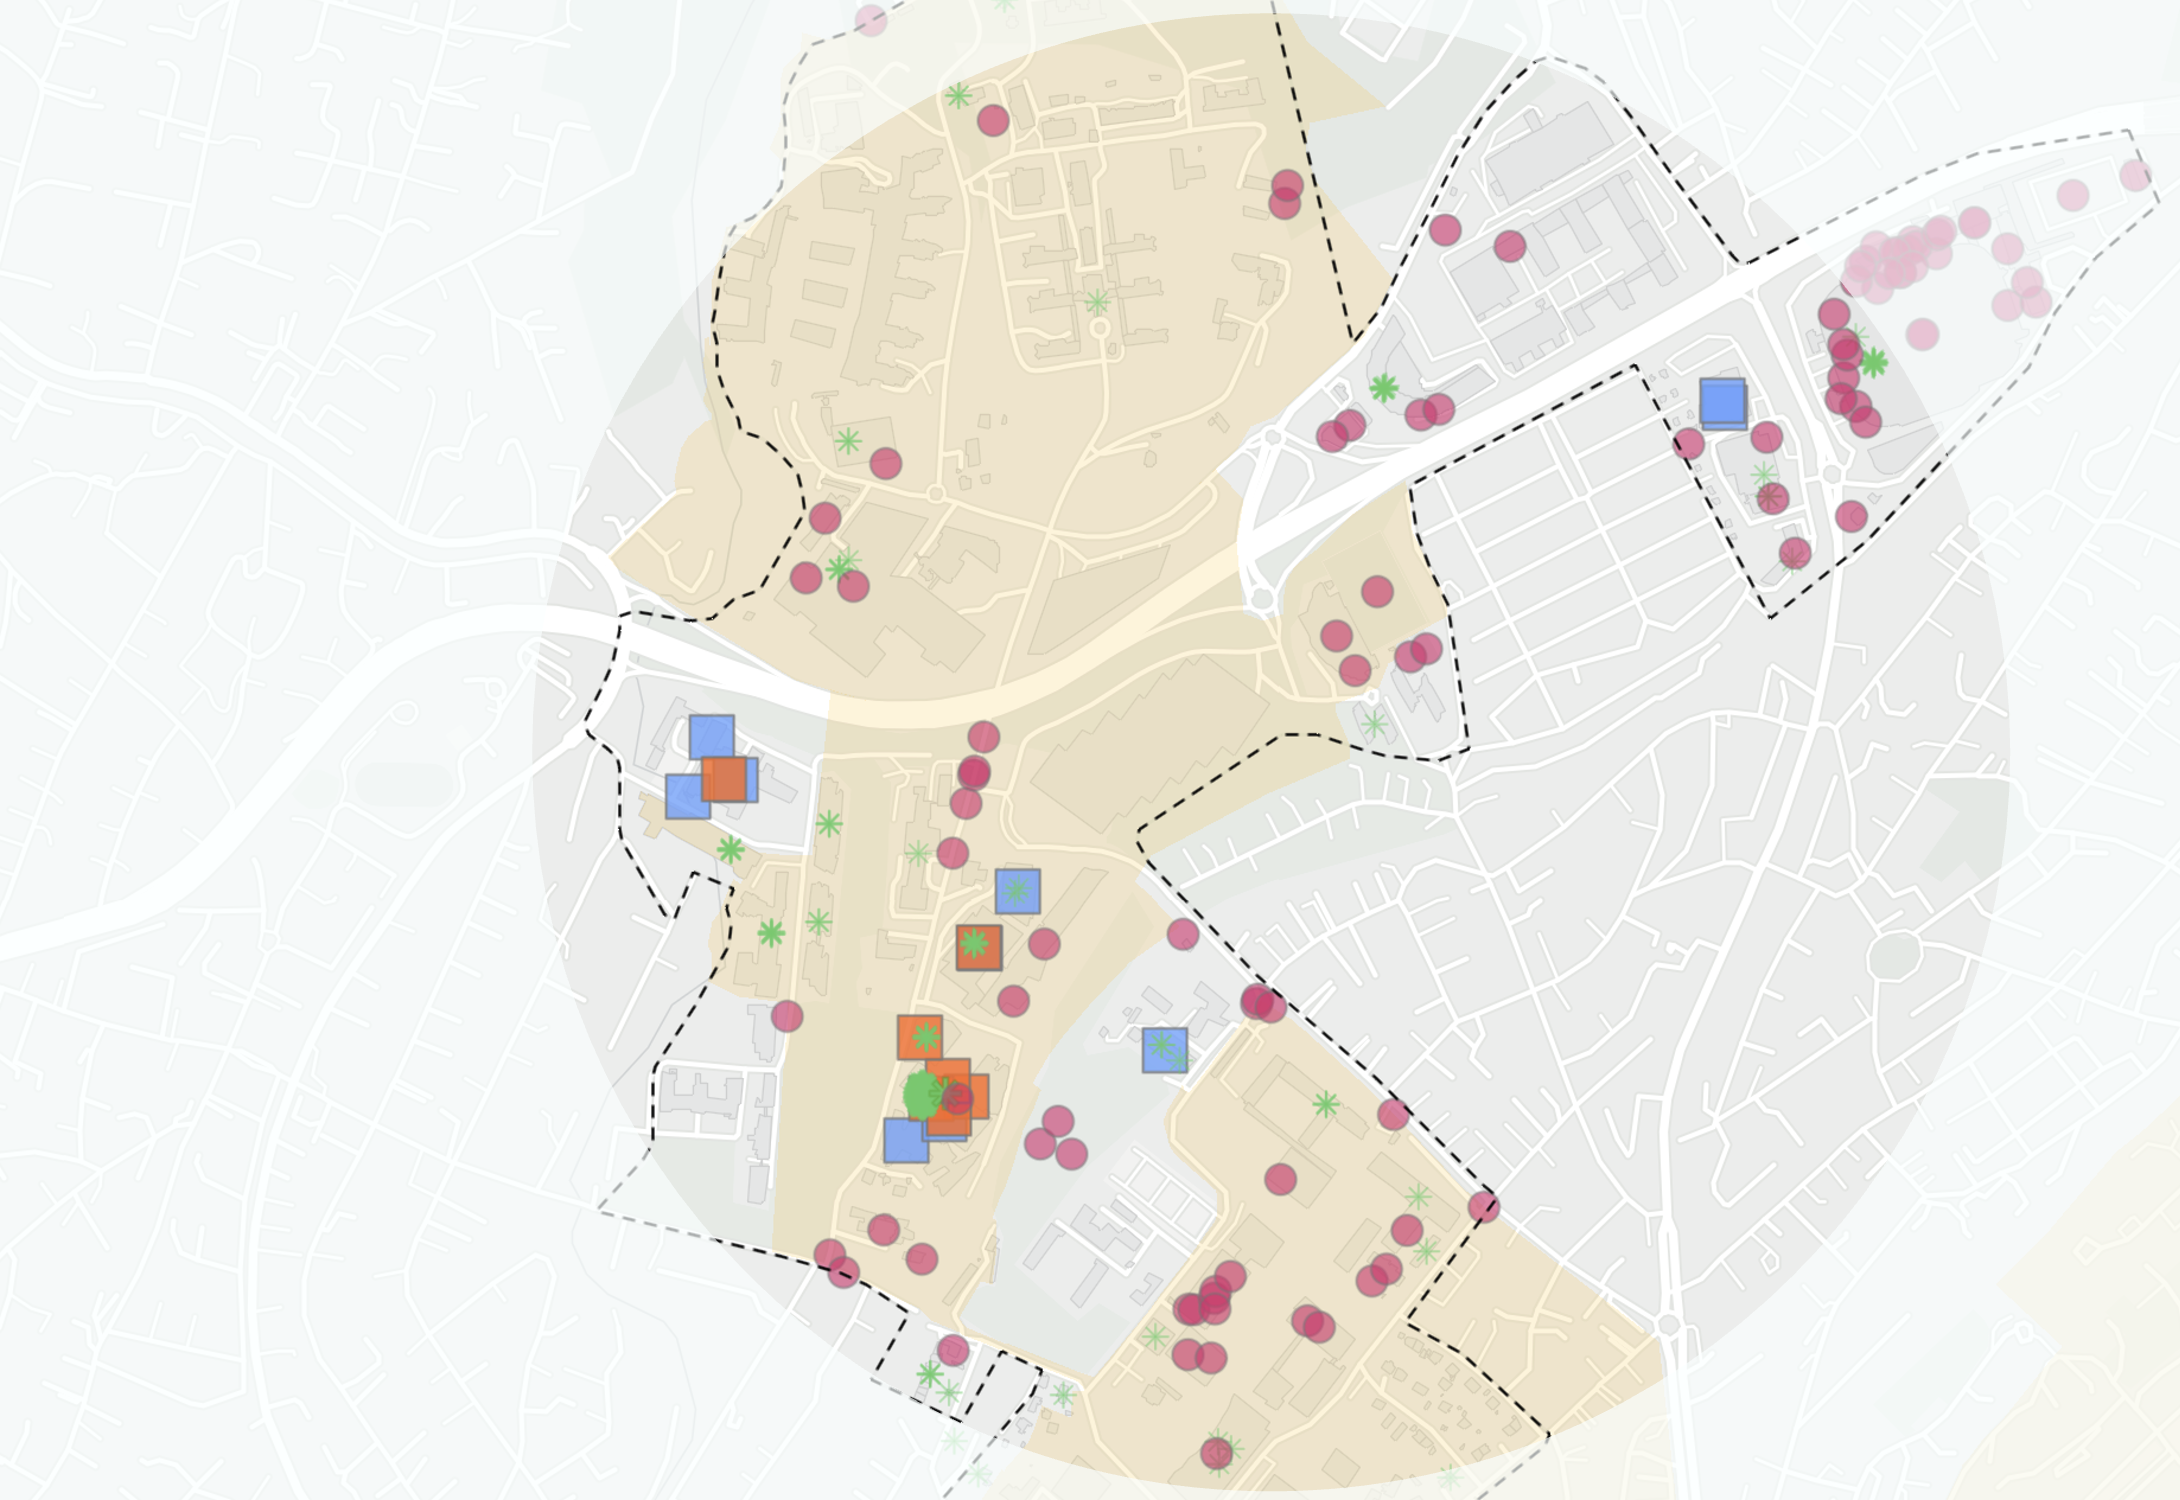Select the faded pink circle at the very top edge of the map

click(871, 20)
